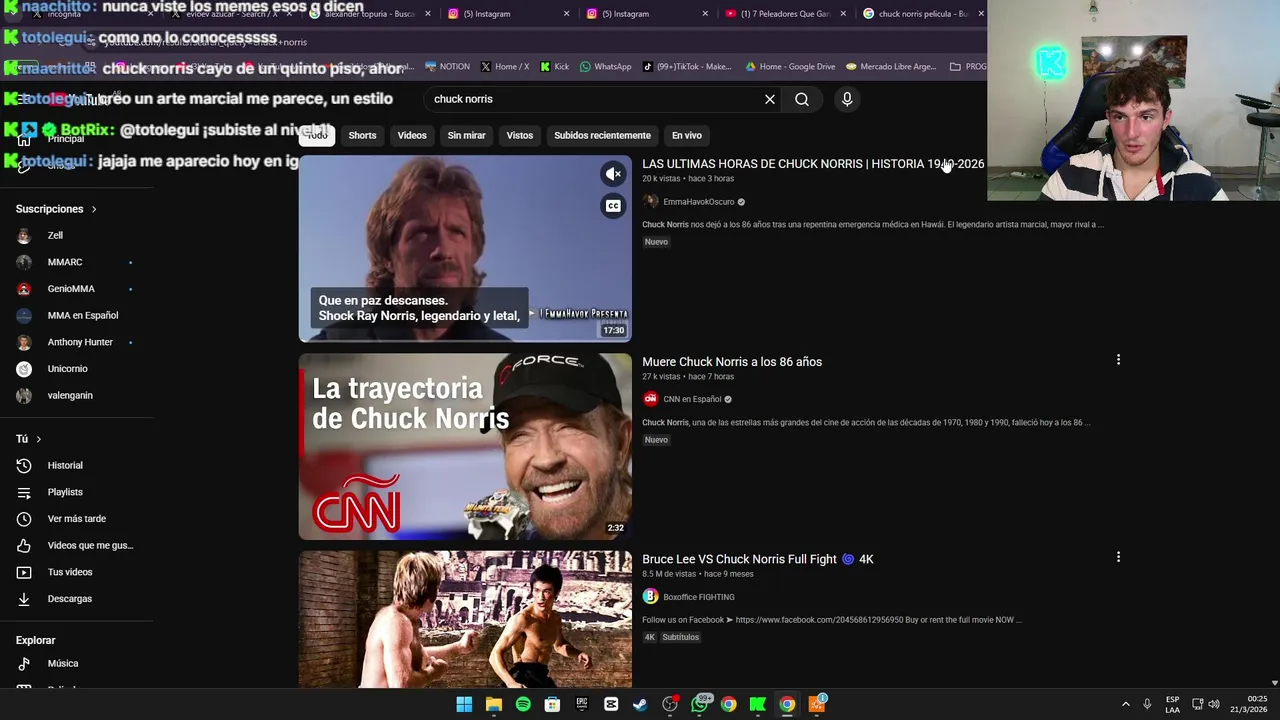
Task: Open the Home - Google Drive bookmark
Action: [790, 67]
